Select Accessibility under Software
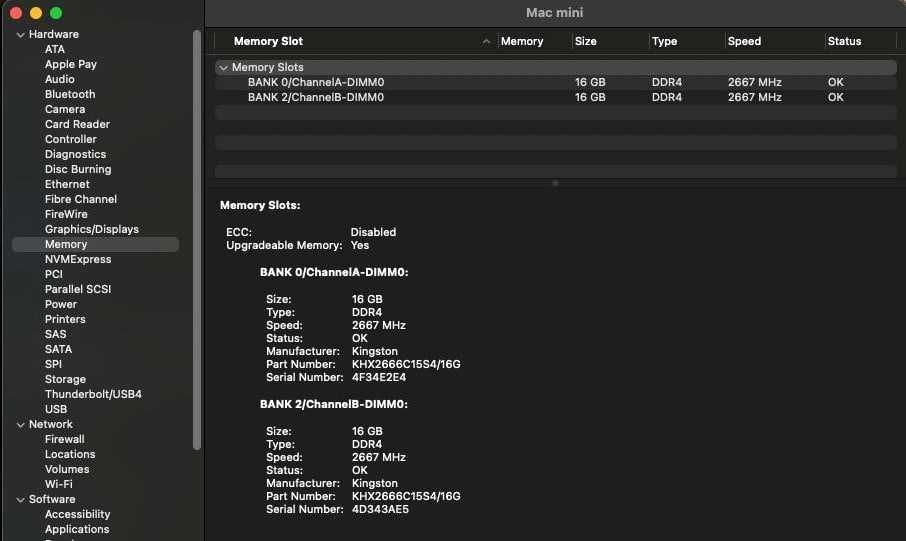Image resolution: width=906 pixels, height=541 pixels. (77, 515)
